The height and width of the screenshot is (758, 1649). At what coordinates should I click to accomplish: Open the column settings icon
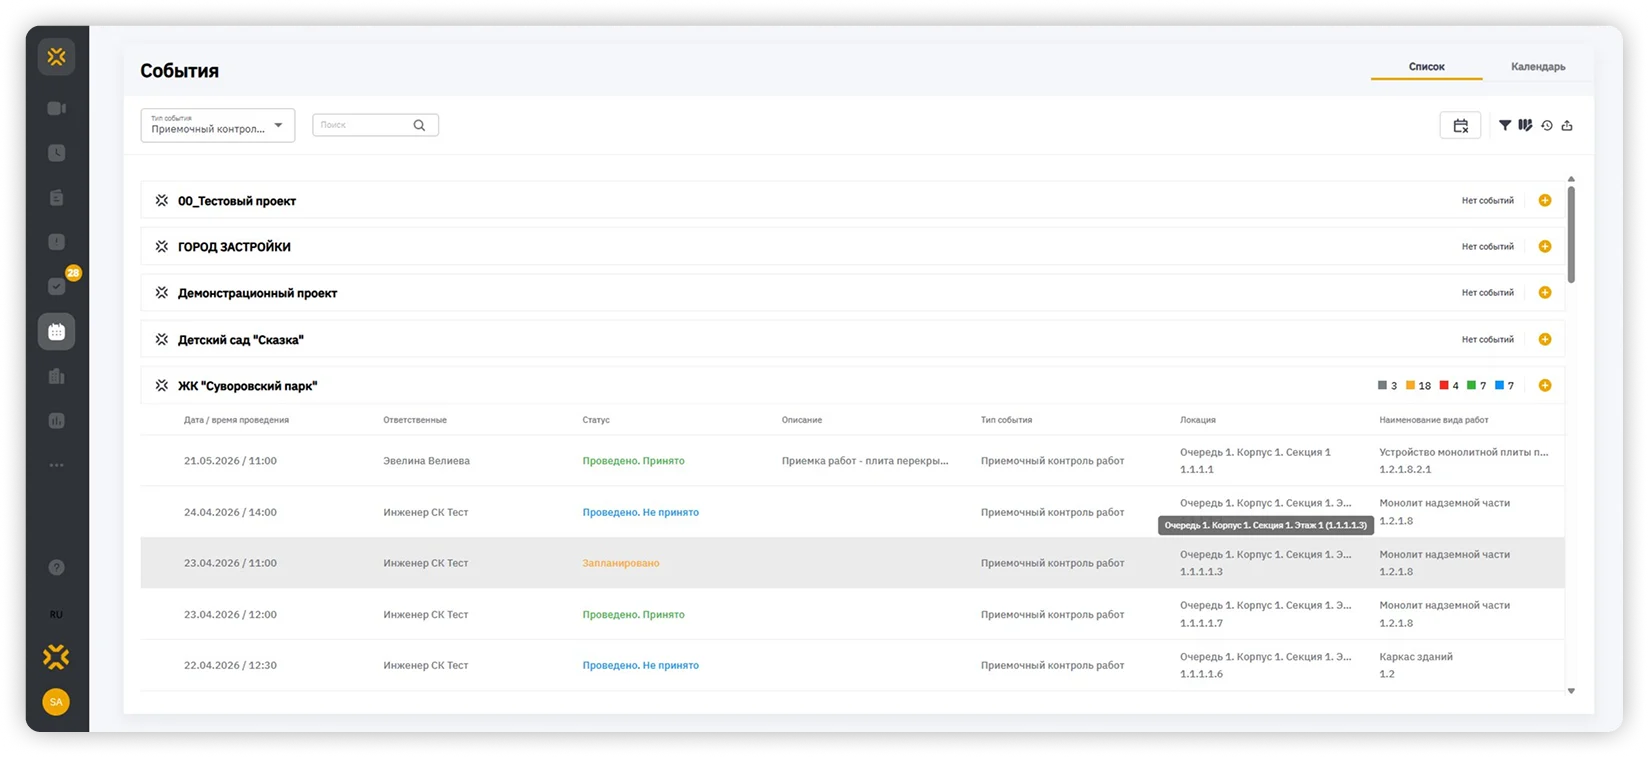(1525, 125)
